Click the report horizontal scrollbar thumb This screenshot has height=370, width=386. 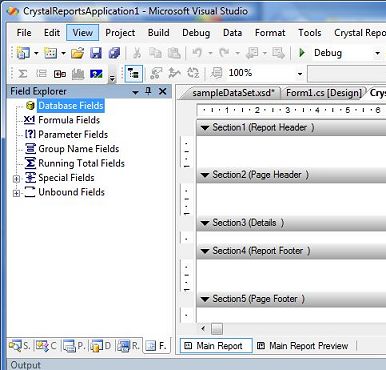(x=217, y=329)
